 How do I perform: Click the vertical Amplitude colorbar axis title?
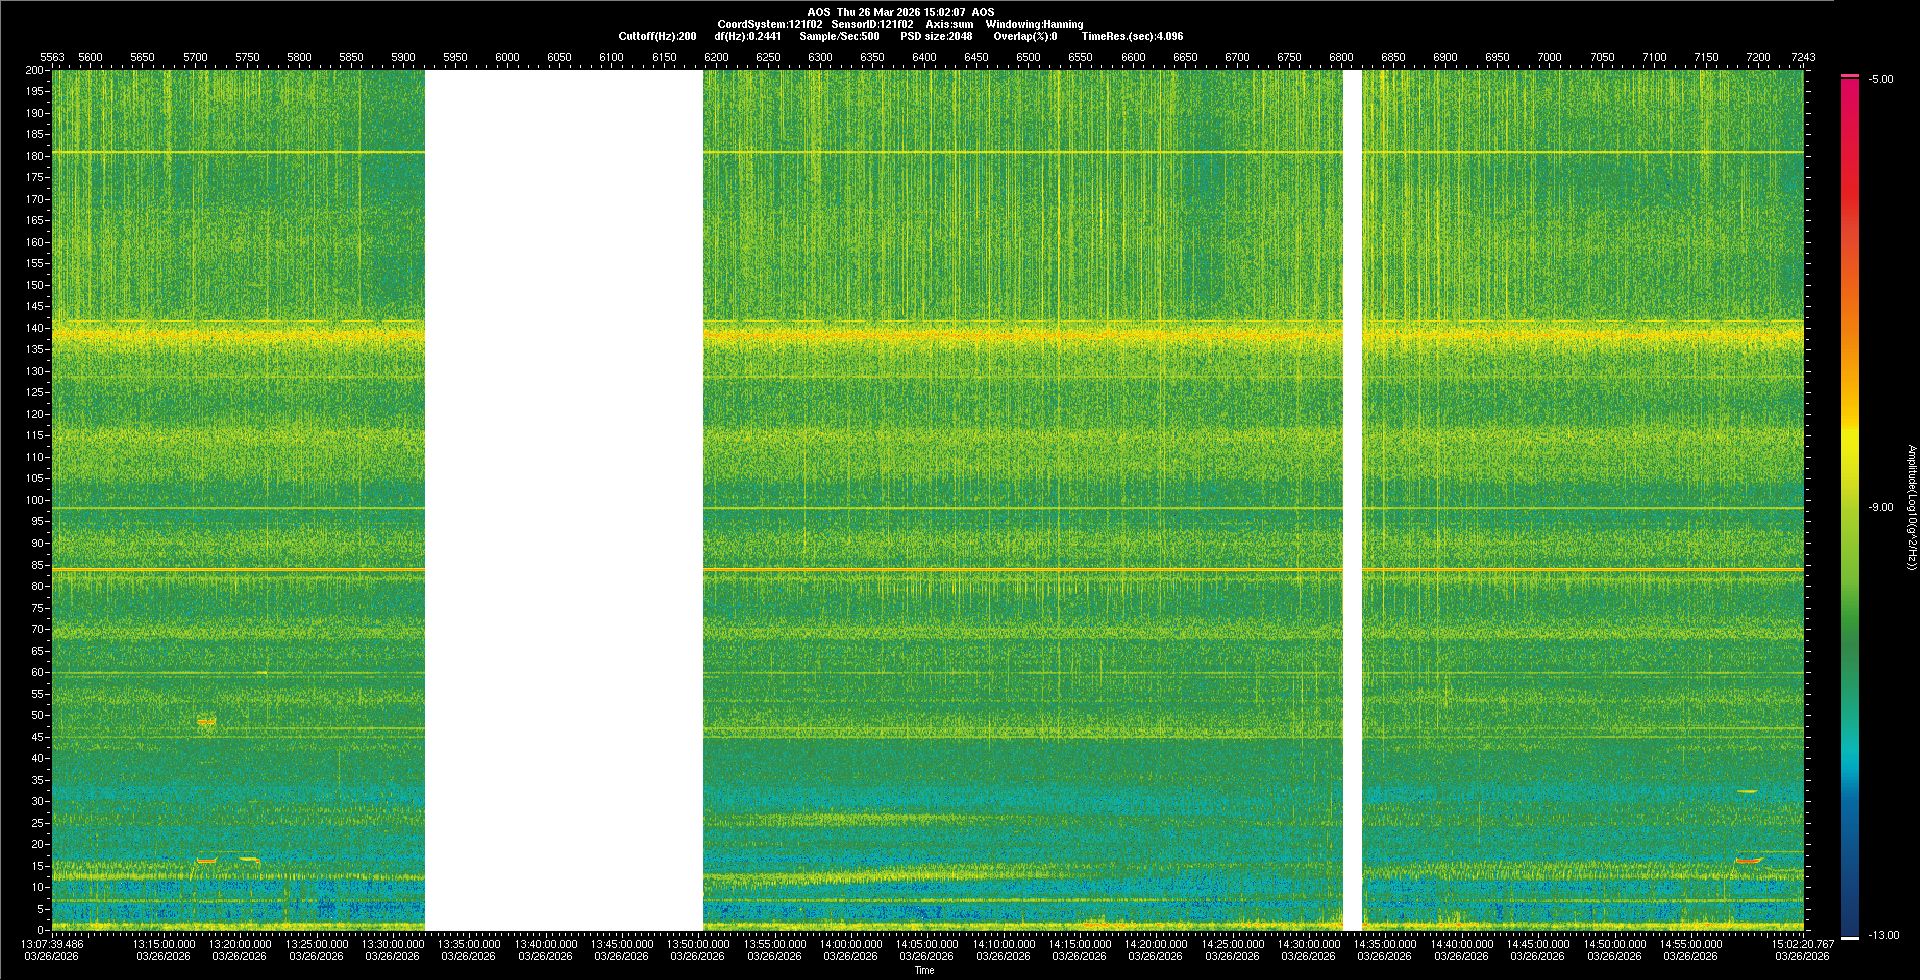(1911, 508)
